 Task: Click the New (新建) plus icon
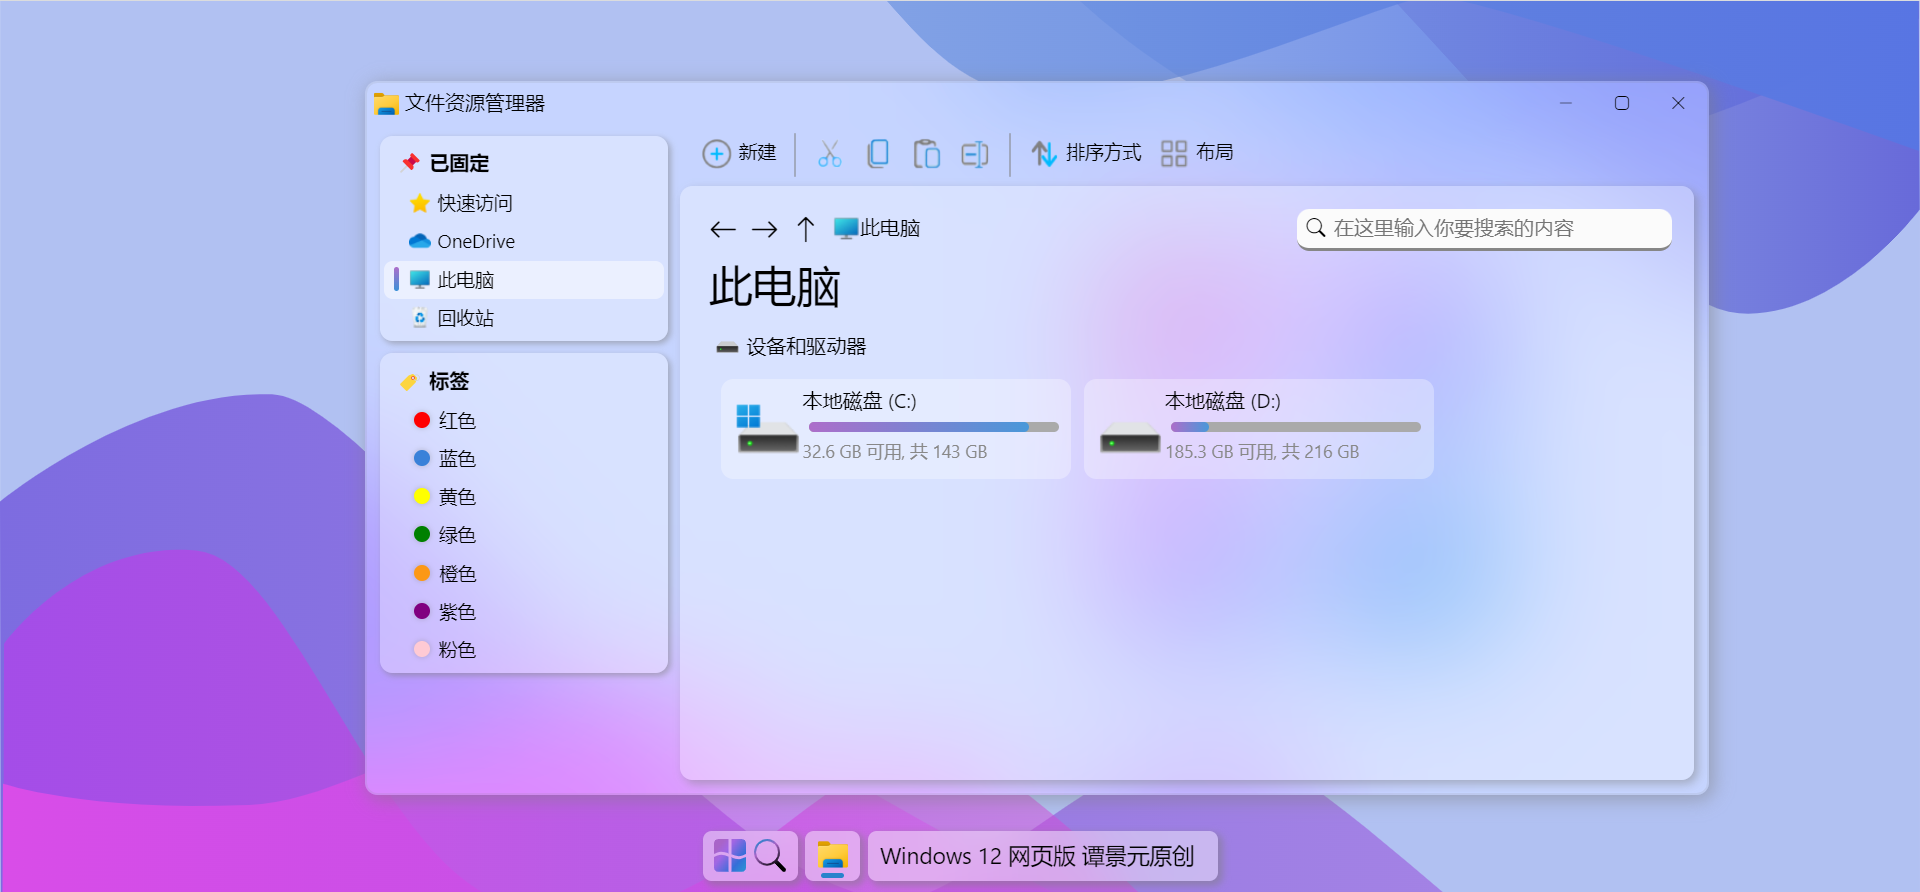[x=716, y=153]
